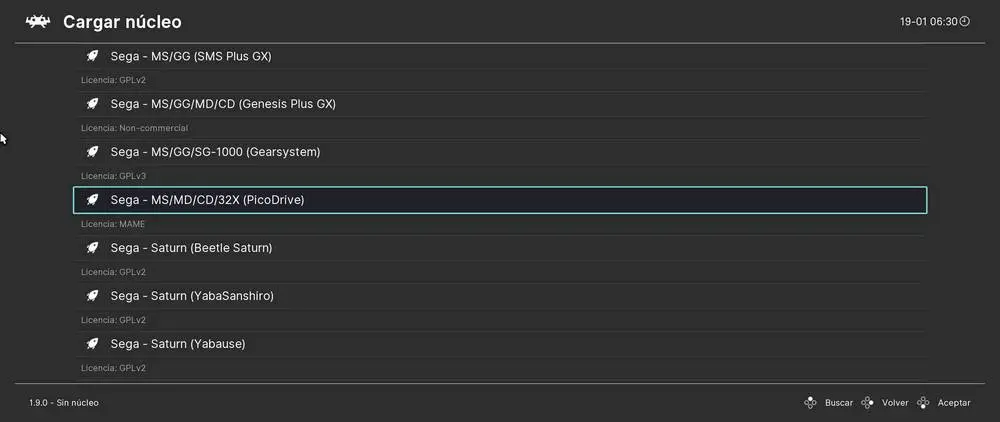
Task: Click the RetroArch invader logo icon
Action: pyautogui.click(x=38, y=21)
